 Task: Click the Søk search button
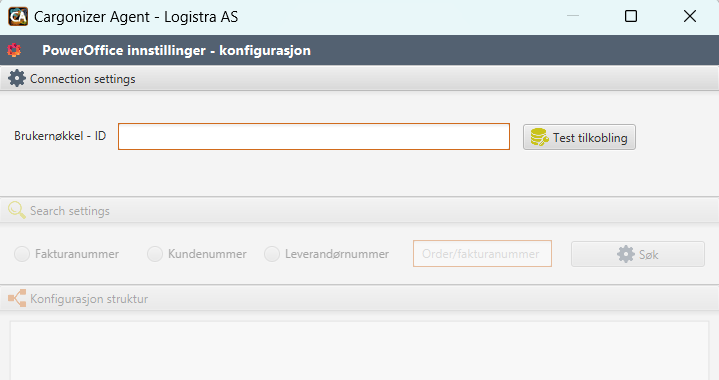[637, 254]
